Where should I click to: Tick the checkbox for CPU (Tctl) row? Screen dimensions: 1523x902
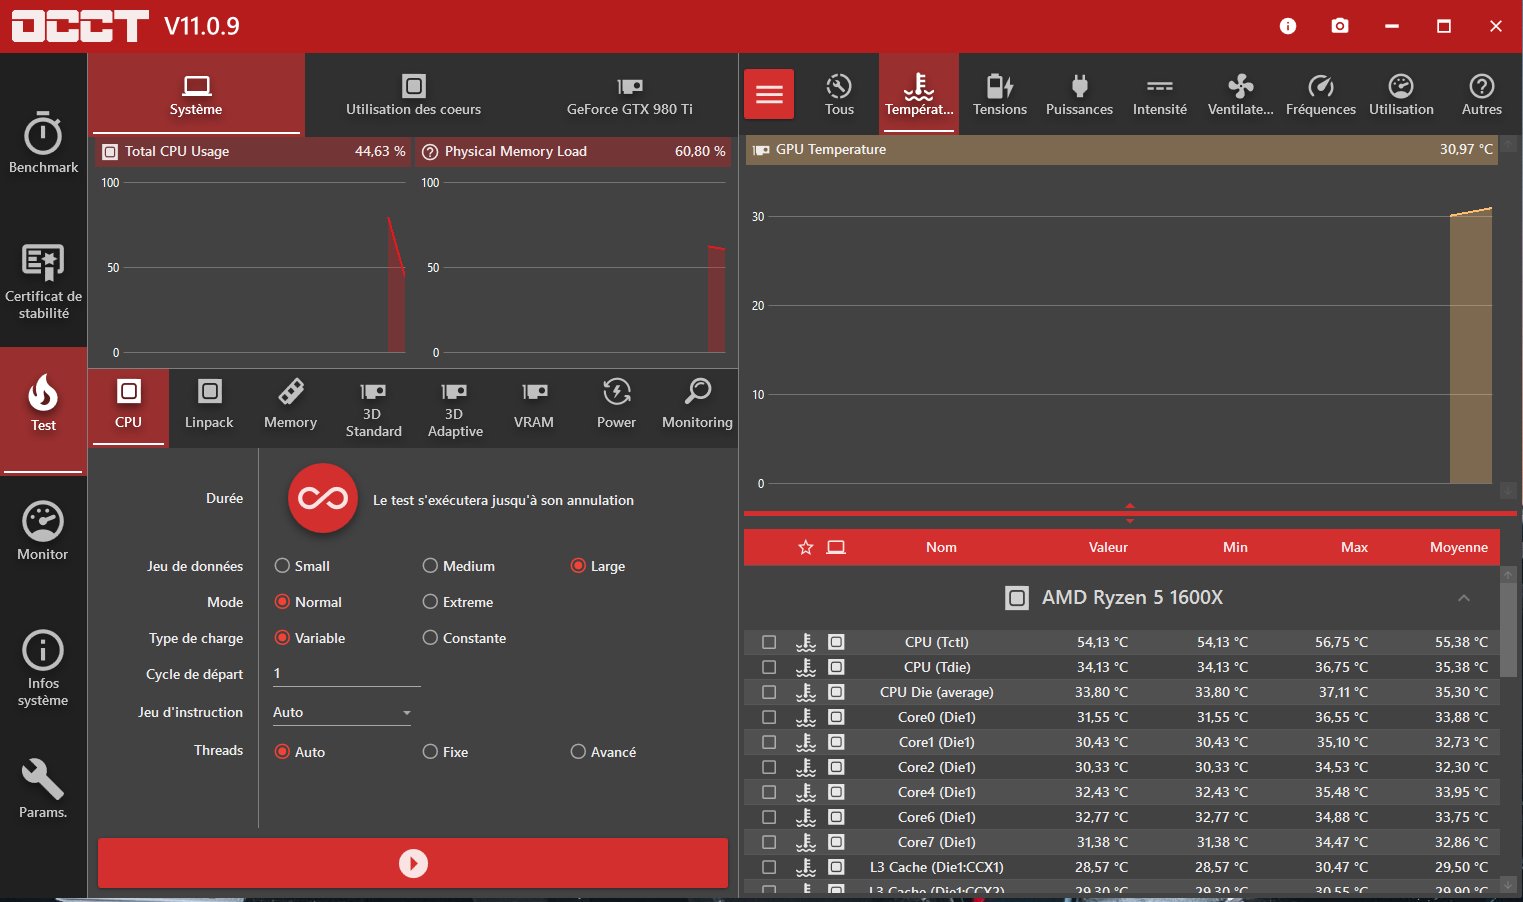(769, 642)
